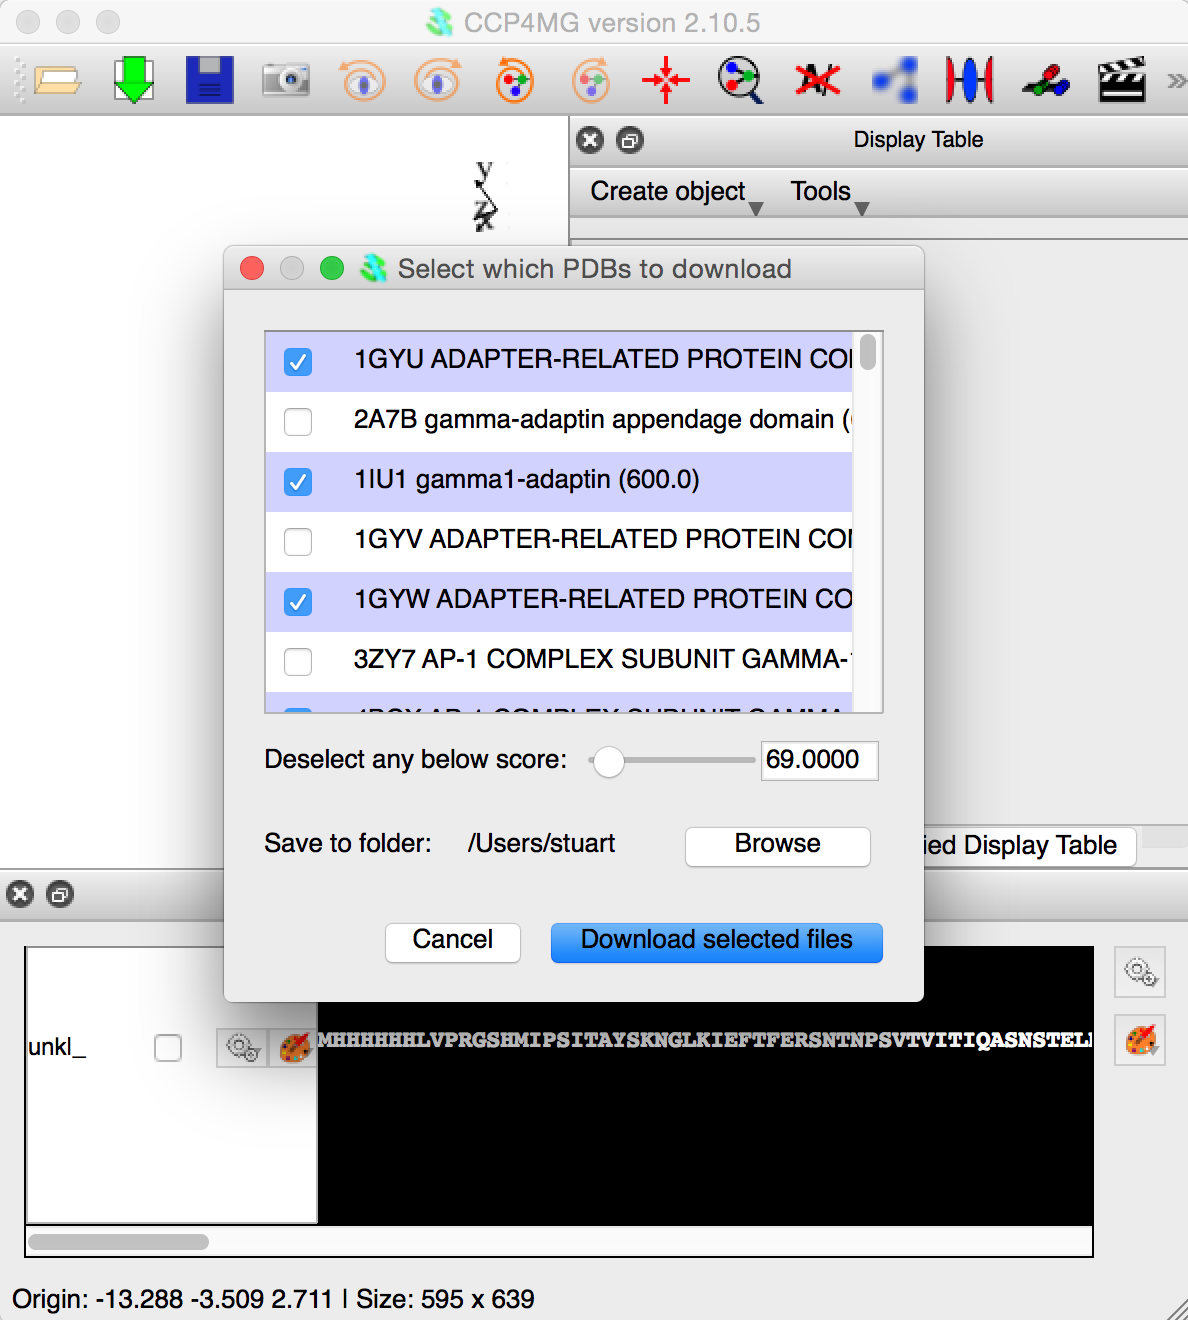Click the green download arrow icon

(133, 80)
